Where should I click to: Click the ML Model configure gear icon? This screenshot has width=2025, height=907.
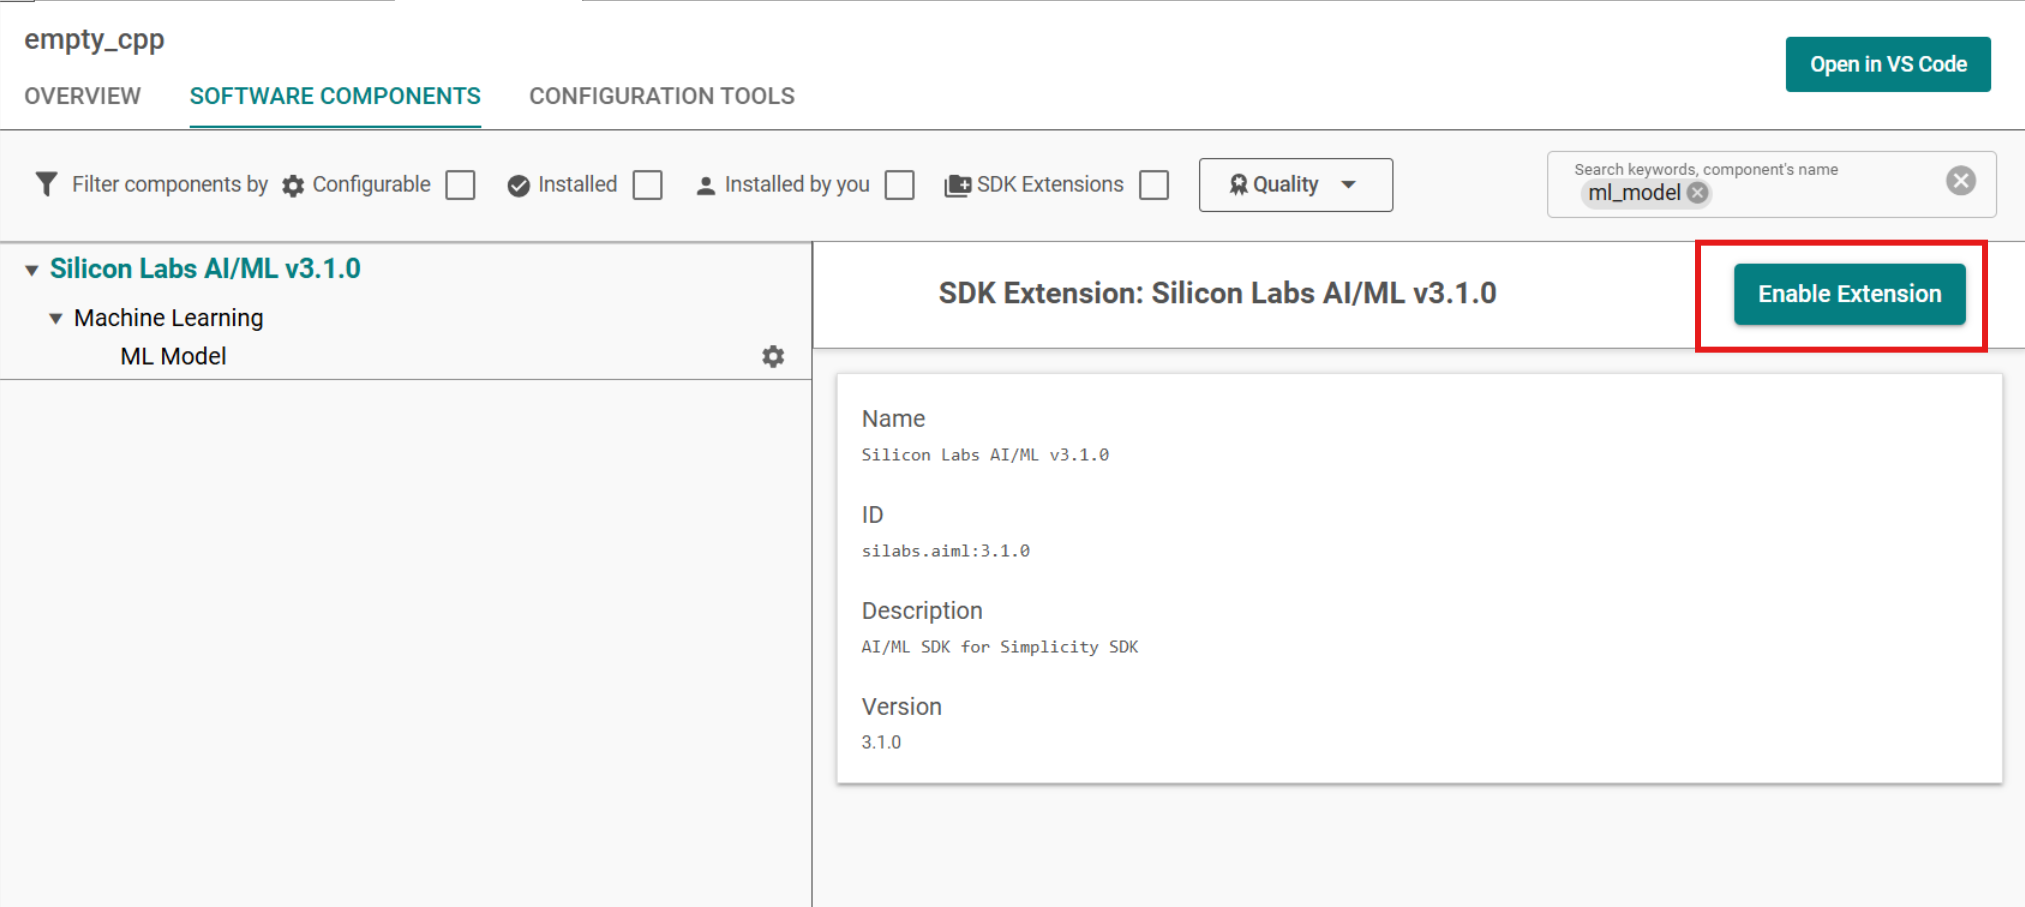[x=773, y=356]
